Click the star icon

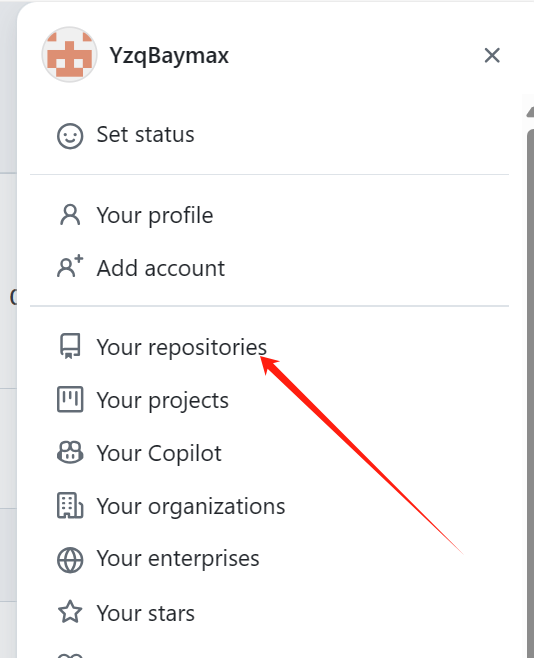70,612
